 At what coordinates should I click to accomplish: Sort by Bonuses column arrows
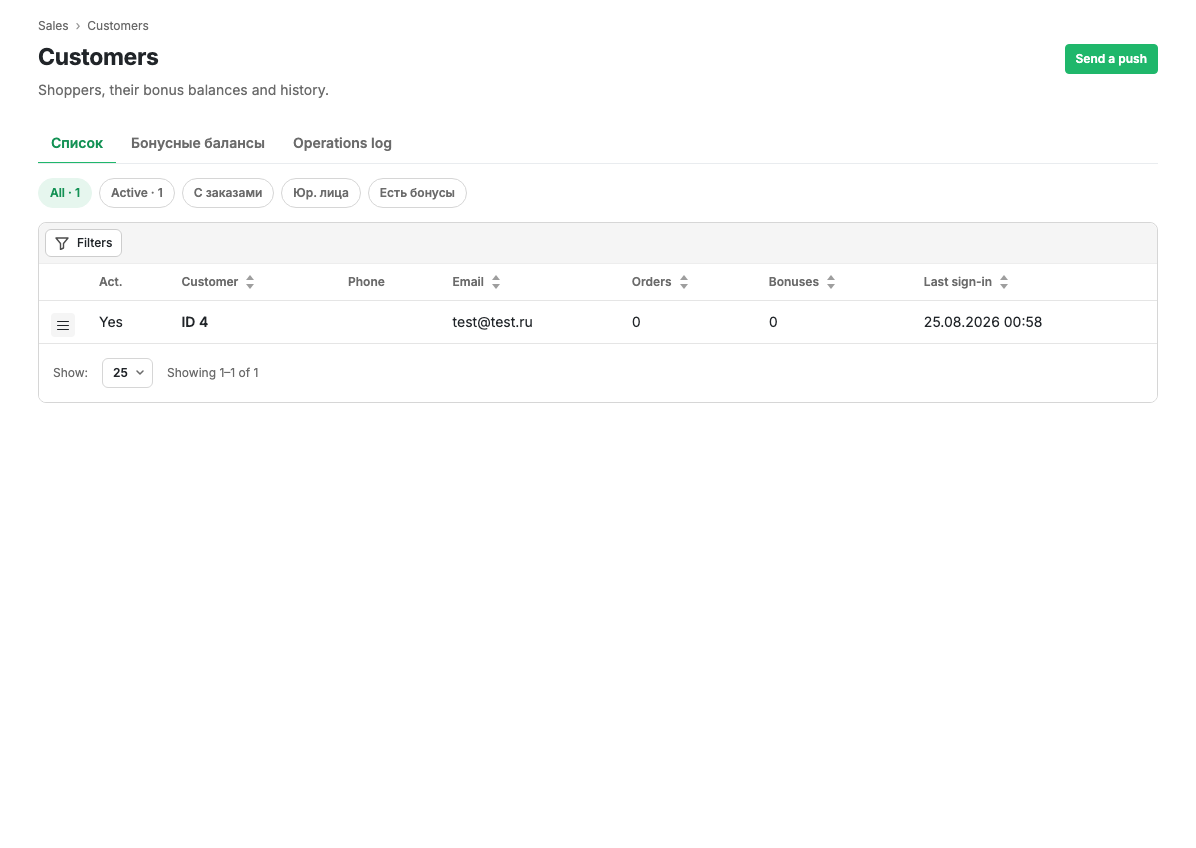click(x=831, y=282)
